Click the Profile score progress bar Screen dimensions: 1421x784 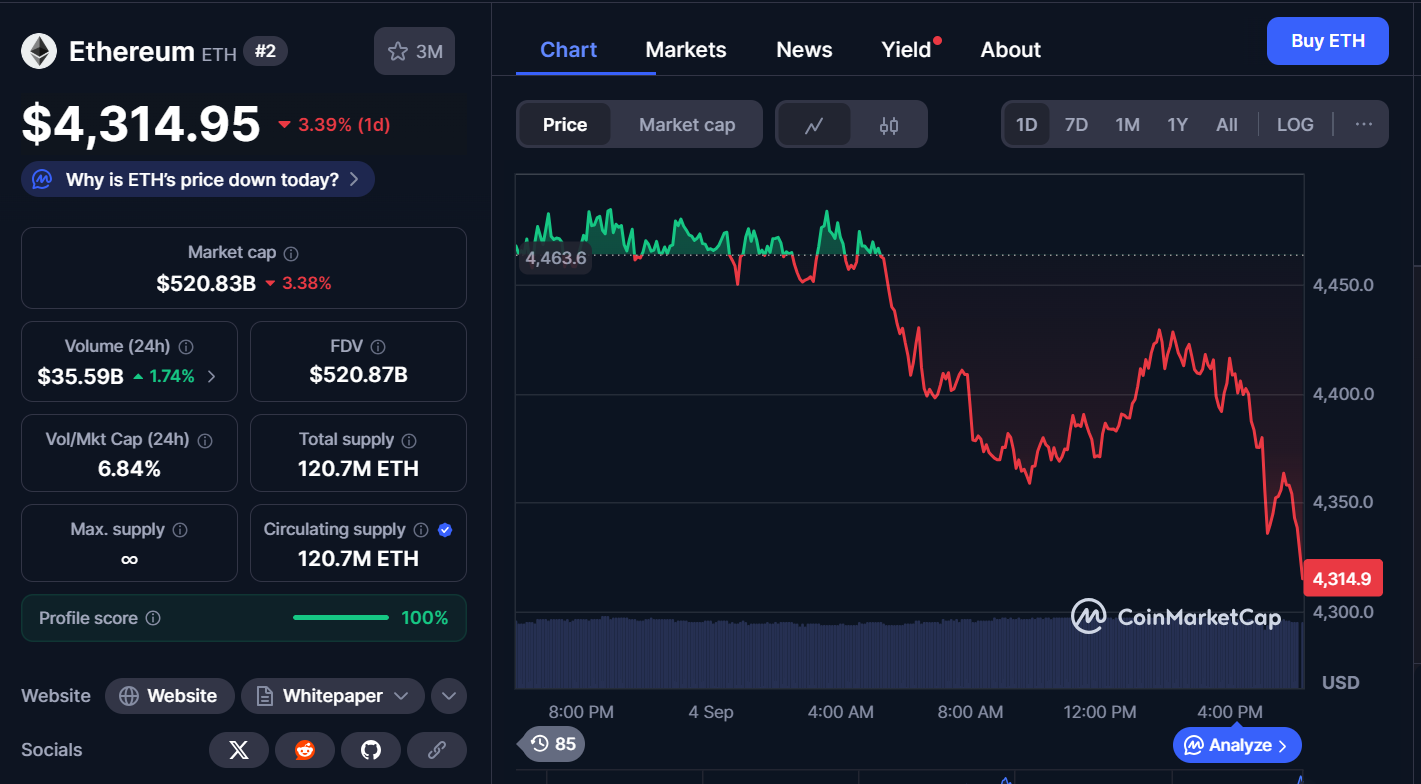point(341,618)
